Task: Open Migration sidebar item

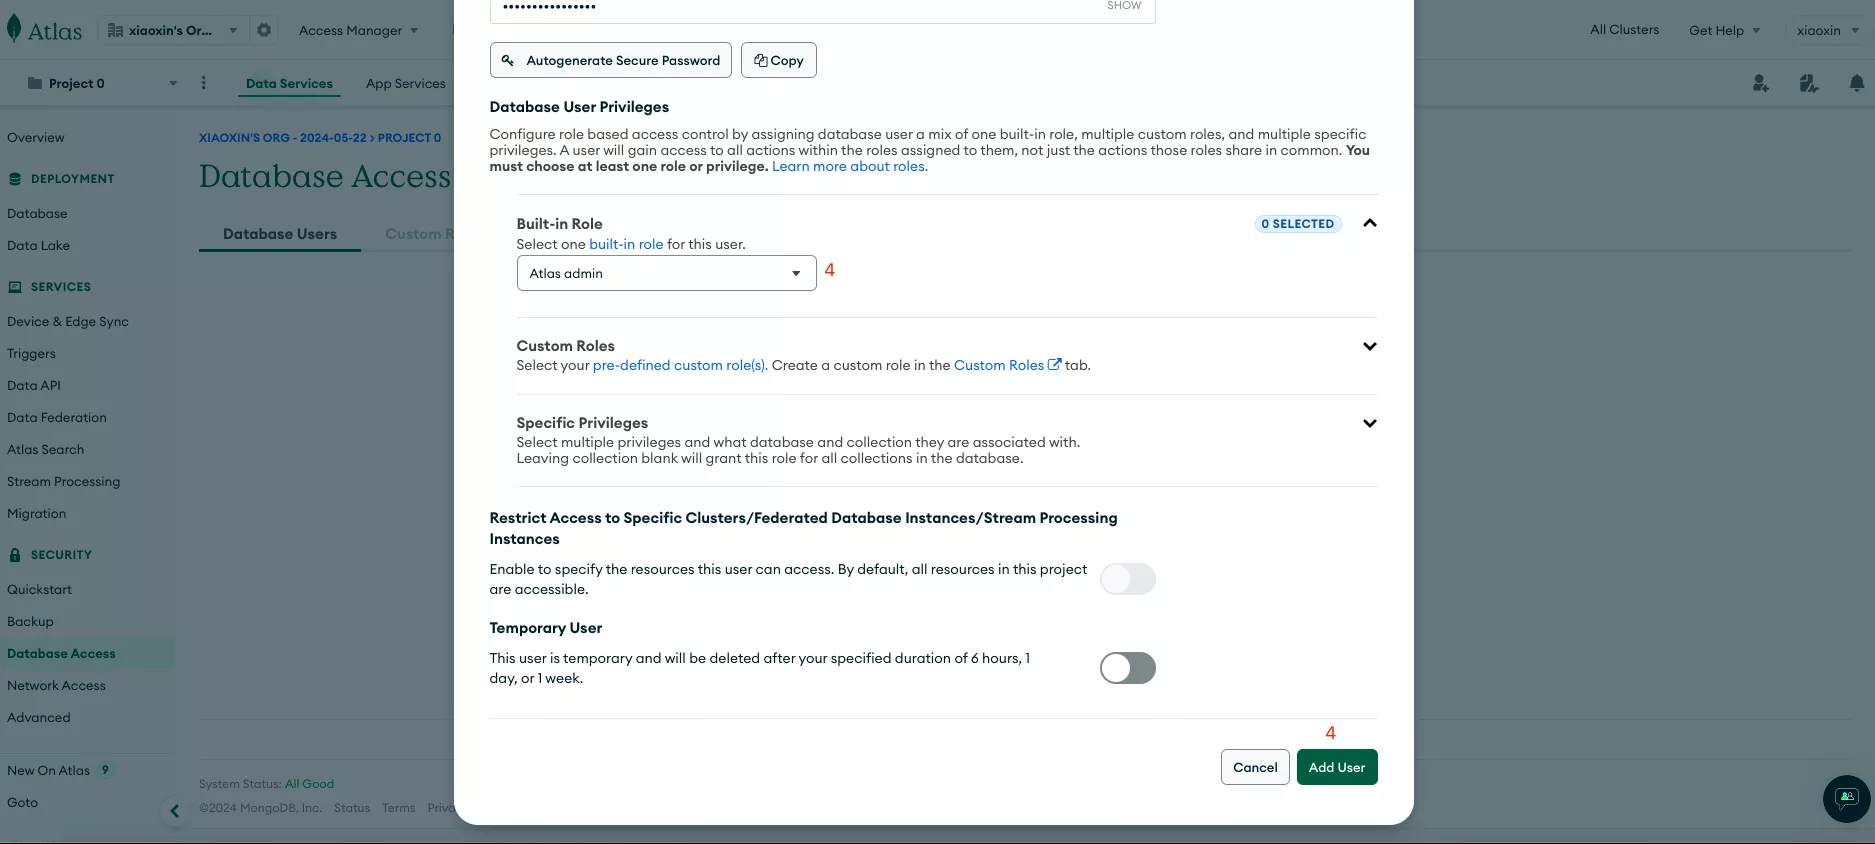Action: pos(37,513)
